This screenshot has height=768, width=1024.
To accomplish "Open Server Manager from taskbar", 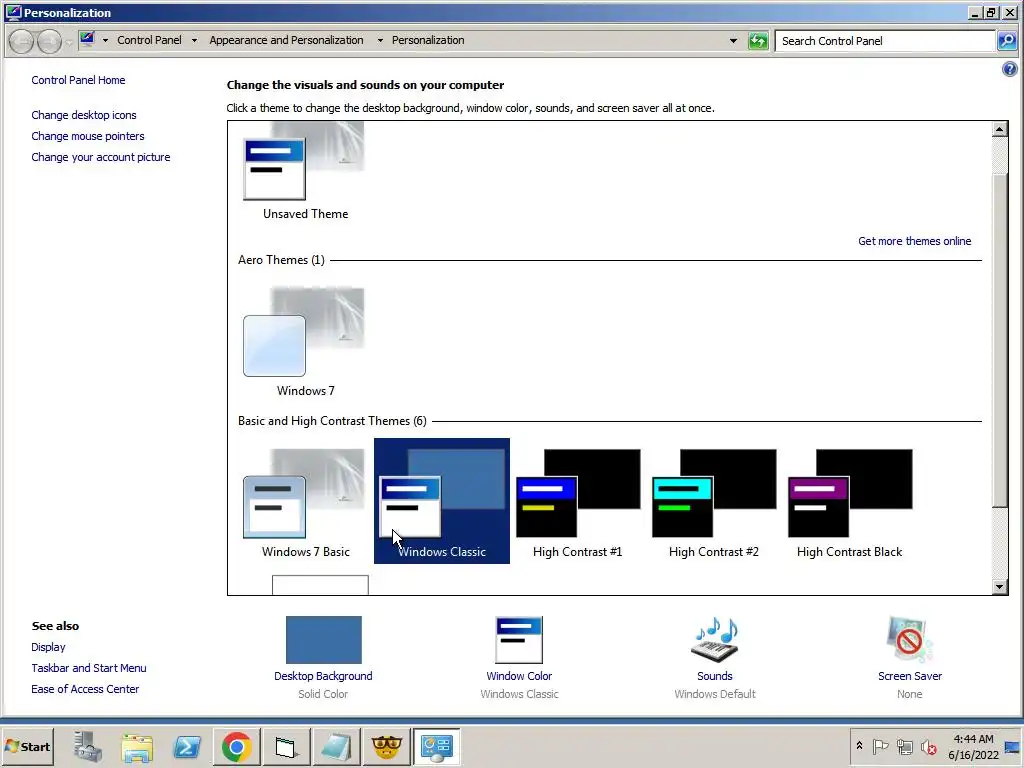I will (88, 746).
